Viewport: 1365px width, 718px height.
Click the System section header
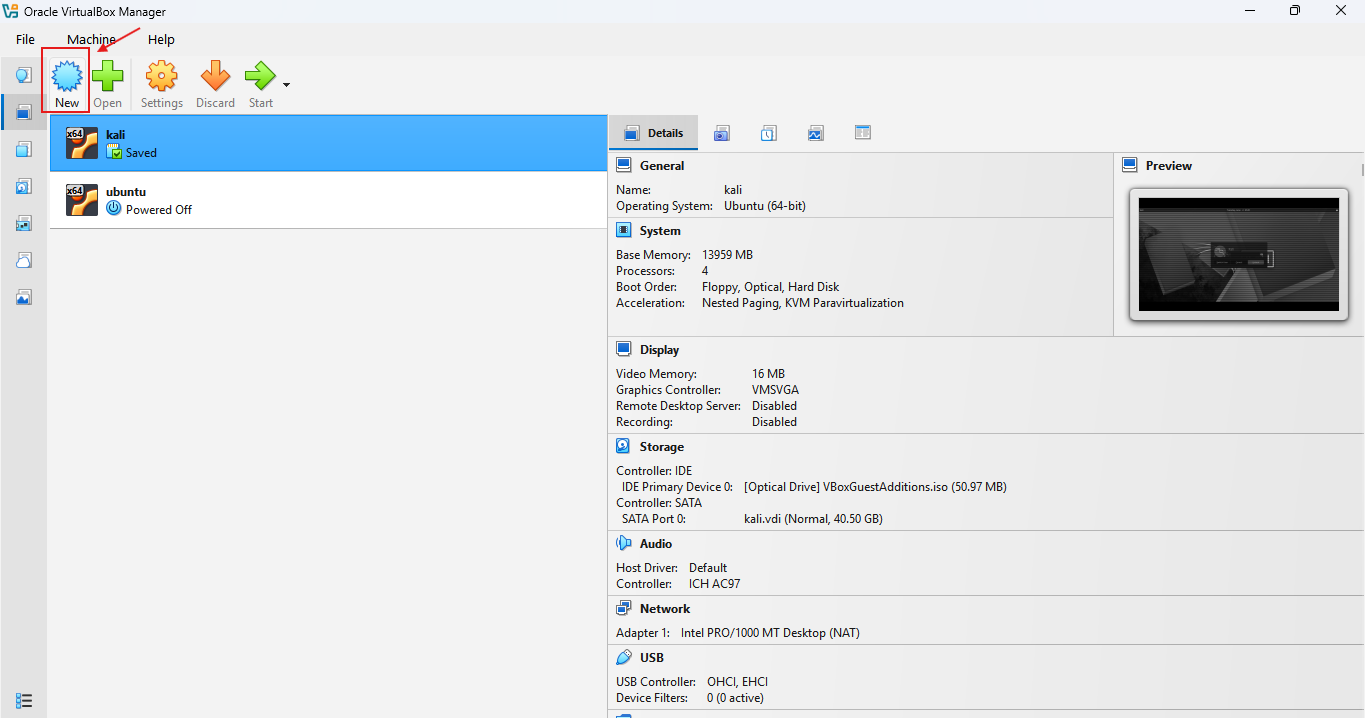click(660, 231)
